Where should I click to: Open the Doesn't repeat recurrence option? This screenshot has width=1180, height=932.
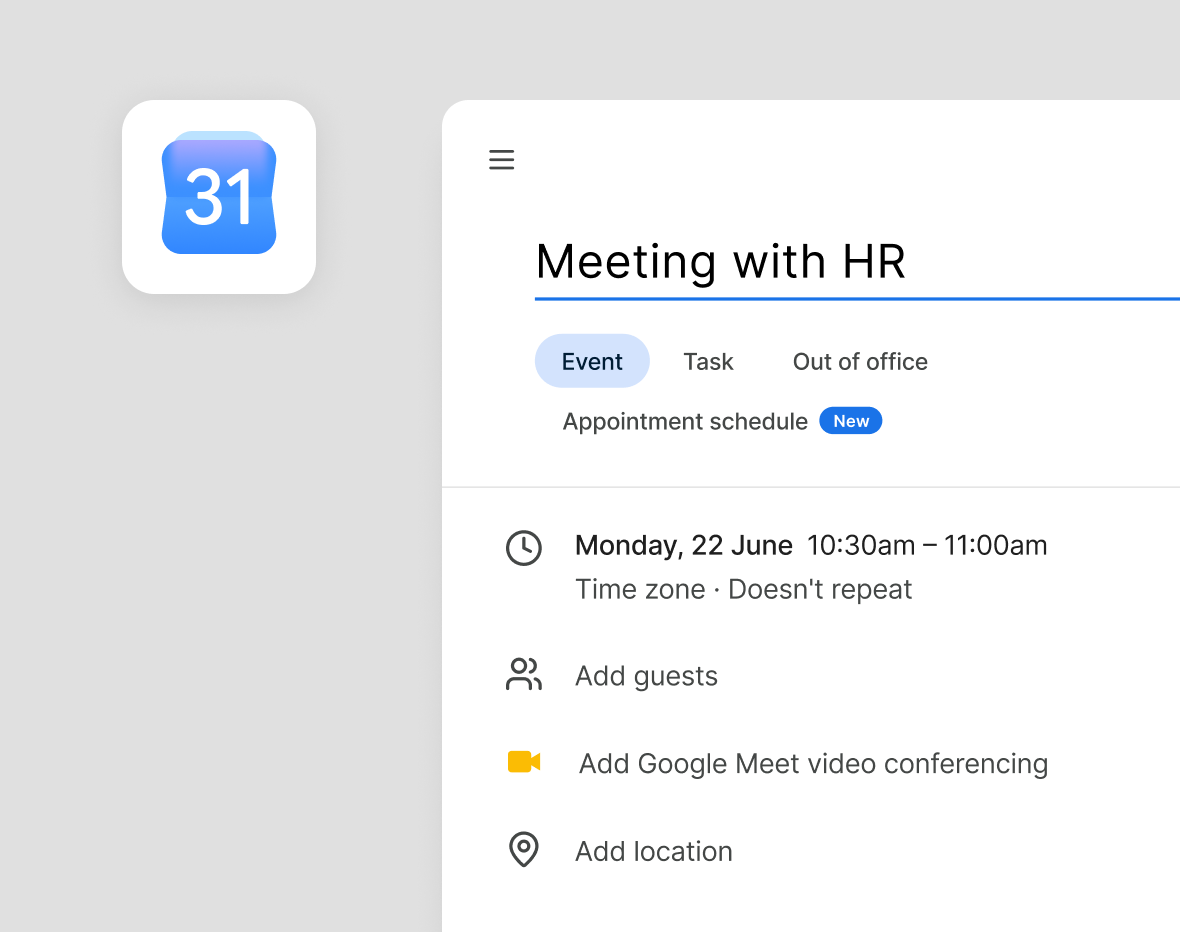[820, 589]
